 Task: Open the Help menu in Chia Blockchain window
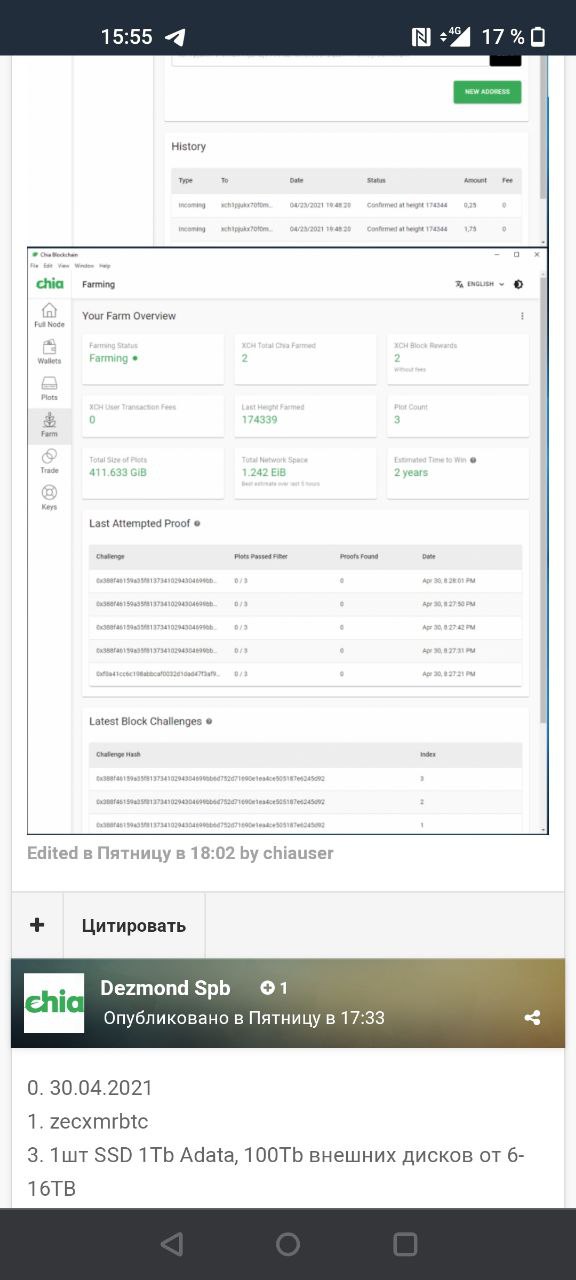coord(105,266)
